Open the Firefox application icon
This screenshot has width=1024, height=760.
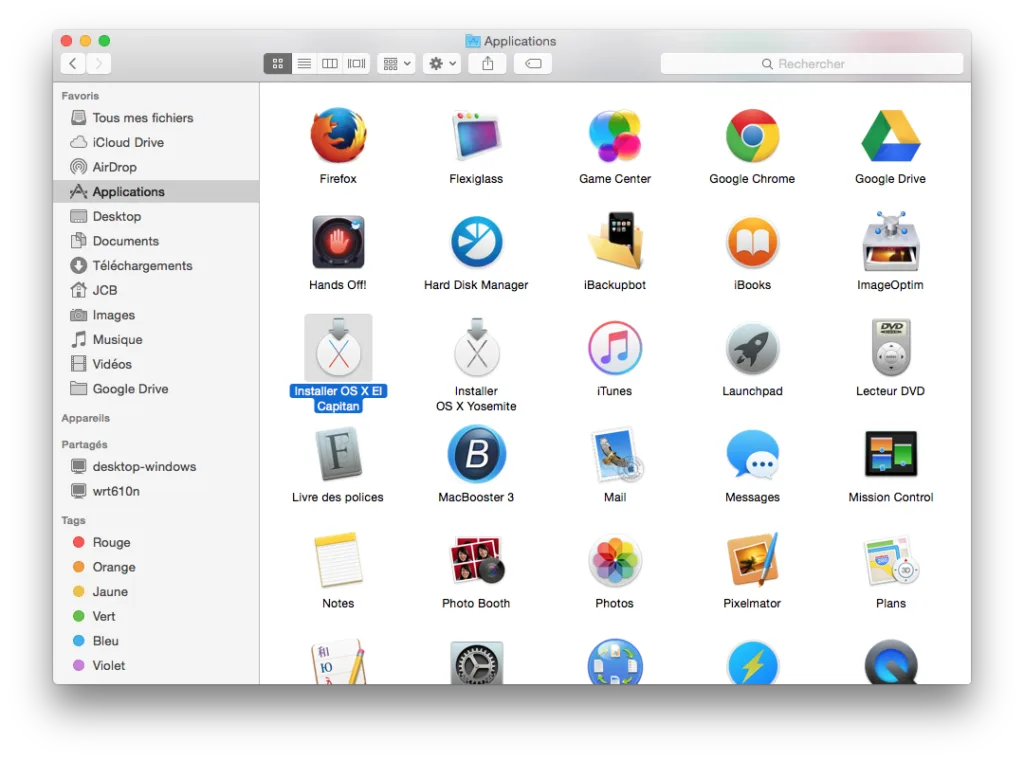(x=338, y=136)
